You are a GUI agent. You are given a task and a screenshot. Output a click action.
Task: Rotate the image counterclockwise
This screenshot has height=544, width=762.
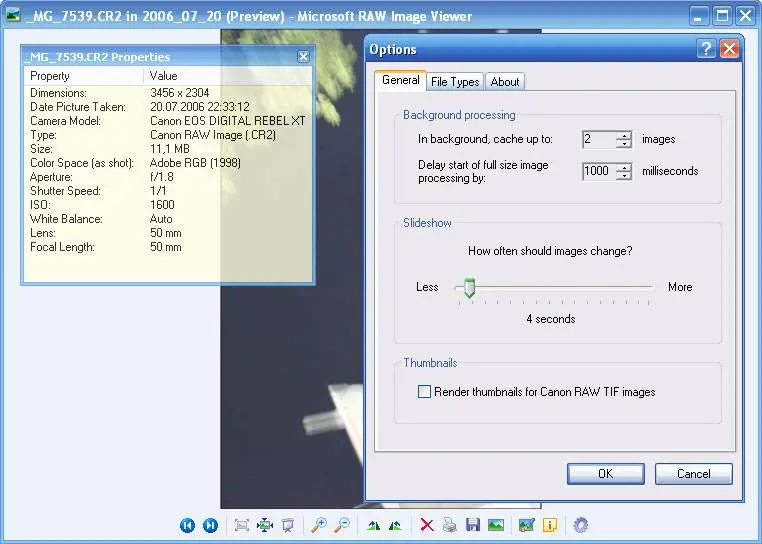coord(396,525)
